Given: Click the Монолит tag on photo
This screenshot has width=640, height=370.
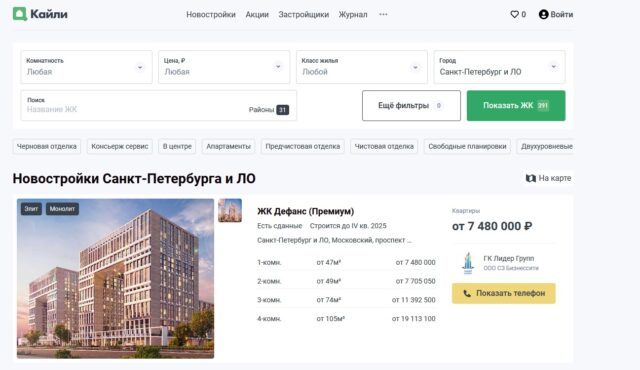Looking at the screenshot, I should pos(62,209).
